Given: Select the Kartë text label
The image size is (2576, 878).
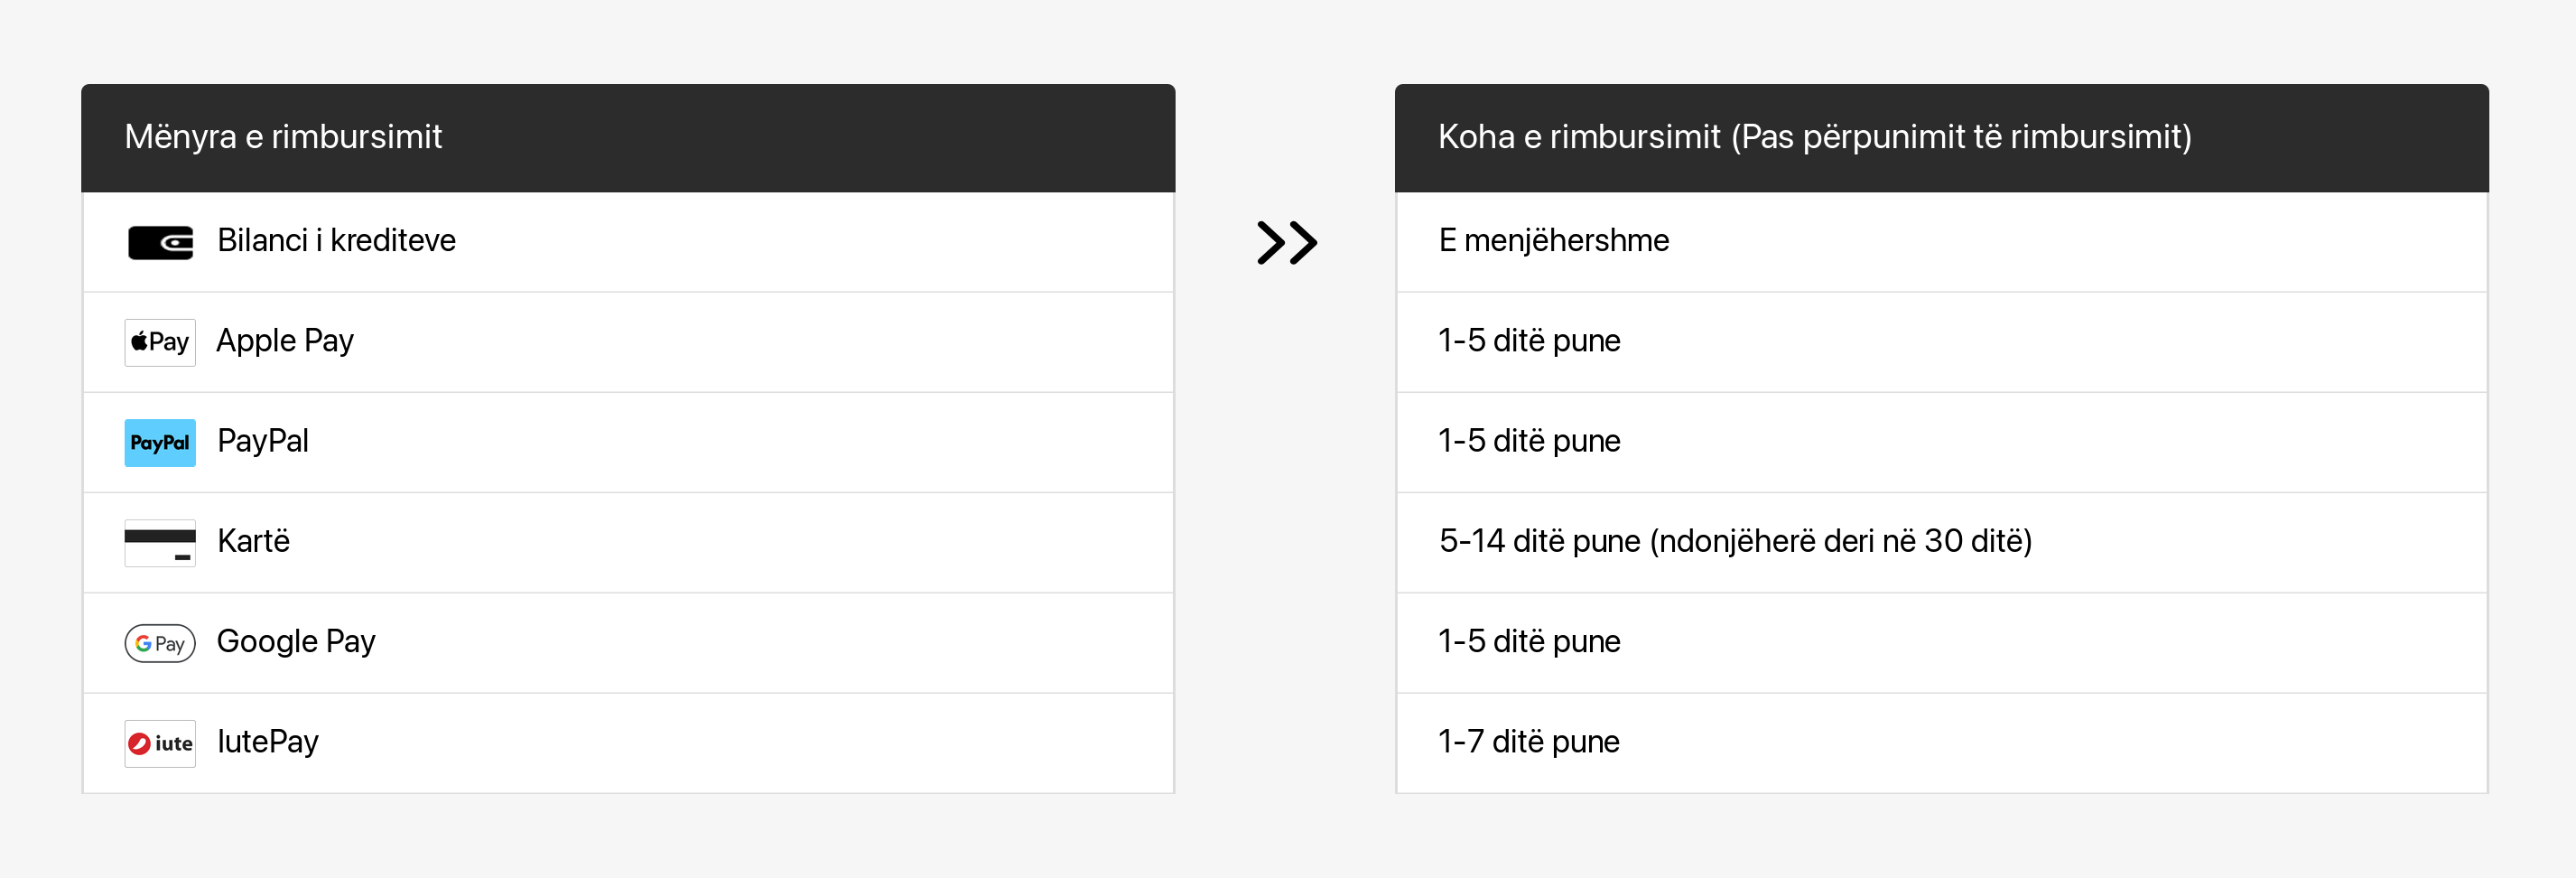Looking at the screenshot, I should (x=253, y=541).
